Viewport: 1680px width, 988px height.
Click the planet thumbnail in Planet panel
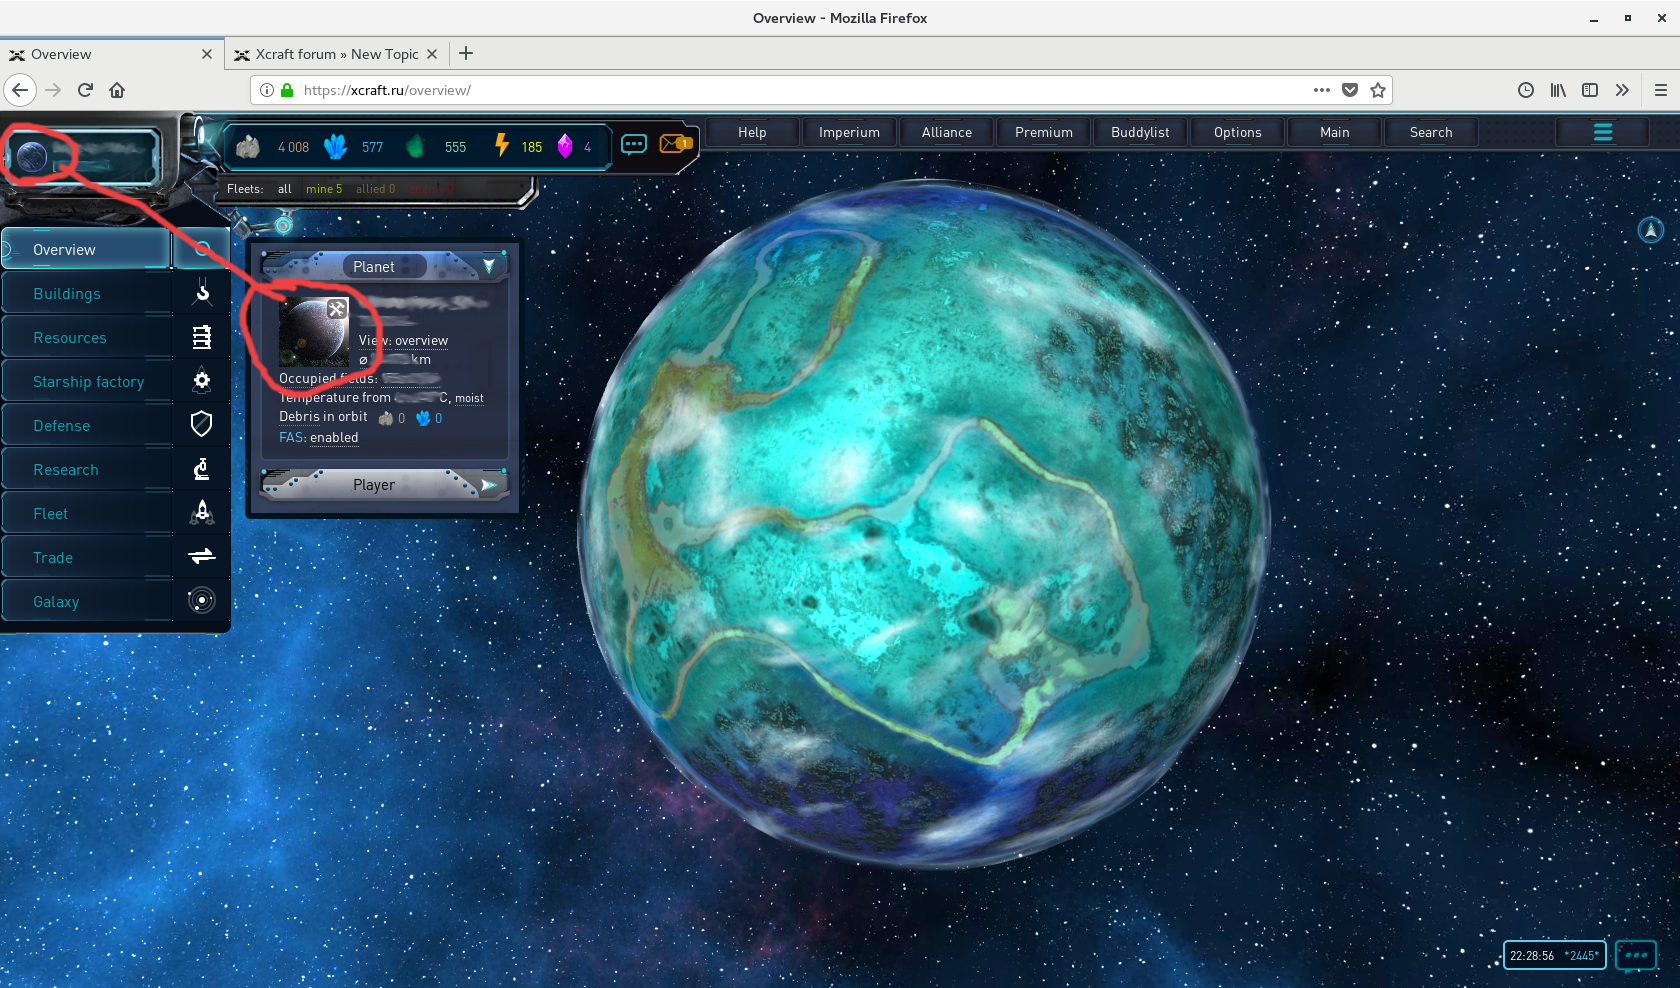pos(312,333)
